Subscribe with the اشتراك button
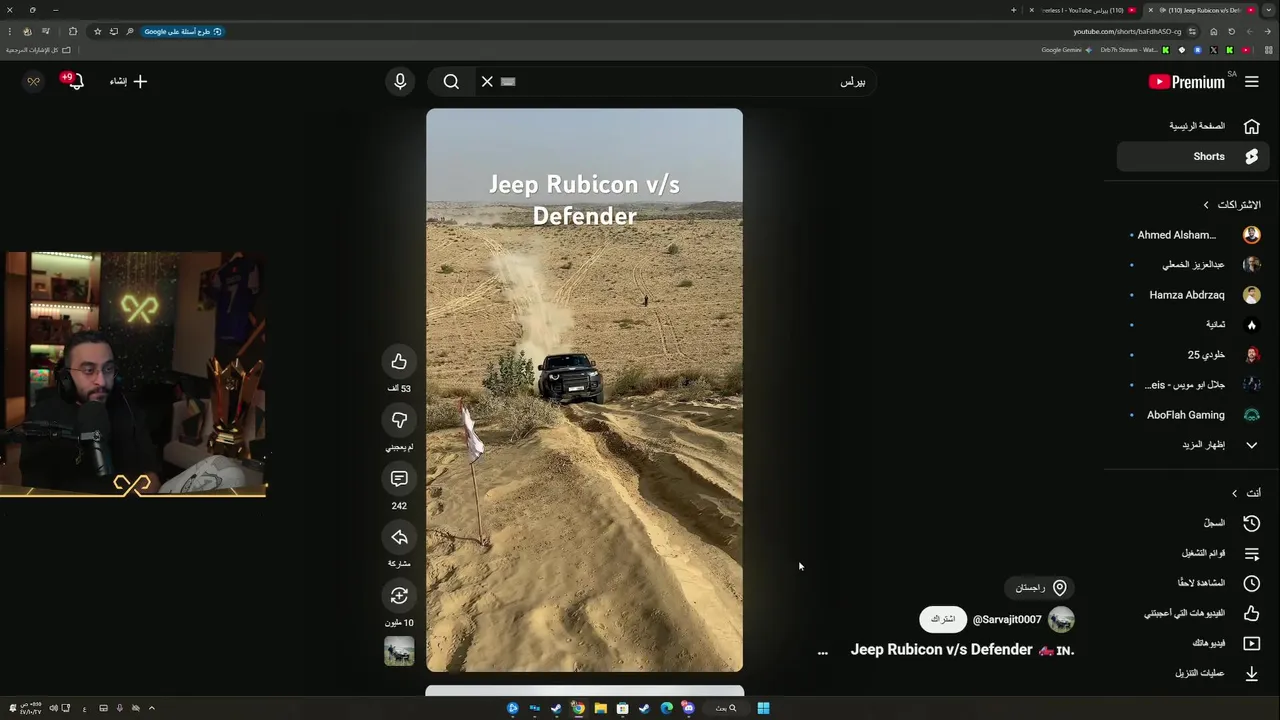 click(943, 620)
